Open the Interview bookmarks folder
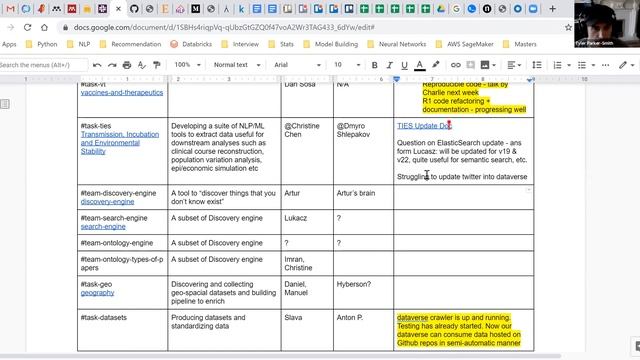This screenshot has height=360, width=640. 240,44
